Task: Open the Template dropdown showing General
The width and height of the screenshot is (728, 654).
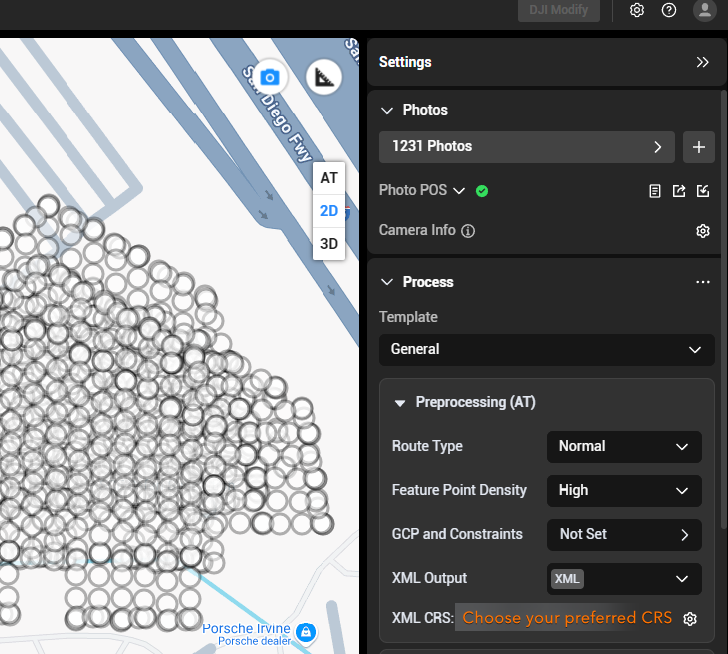Action: point(546,349)
